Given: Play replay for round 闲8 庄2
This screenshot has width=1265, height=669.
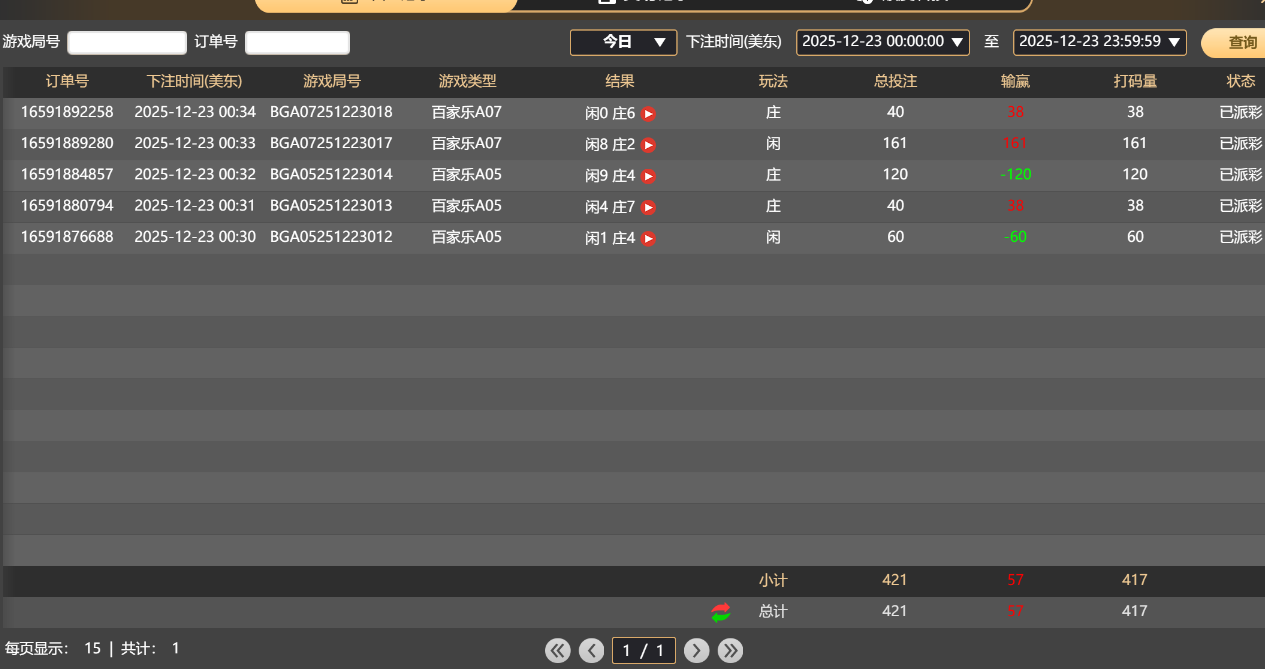Looking at the screenshot, I should point(648,145).
